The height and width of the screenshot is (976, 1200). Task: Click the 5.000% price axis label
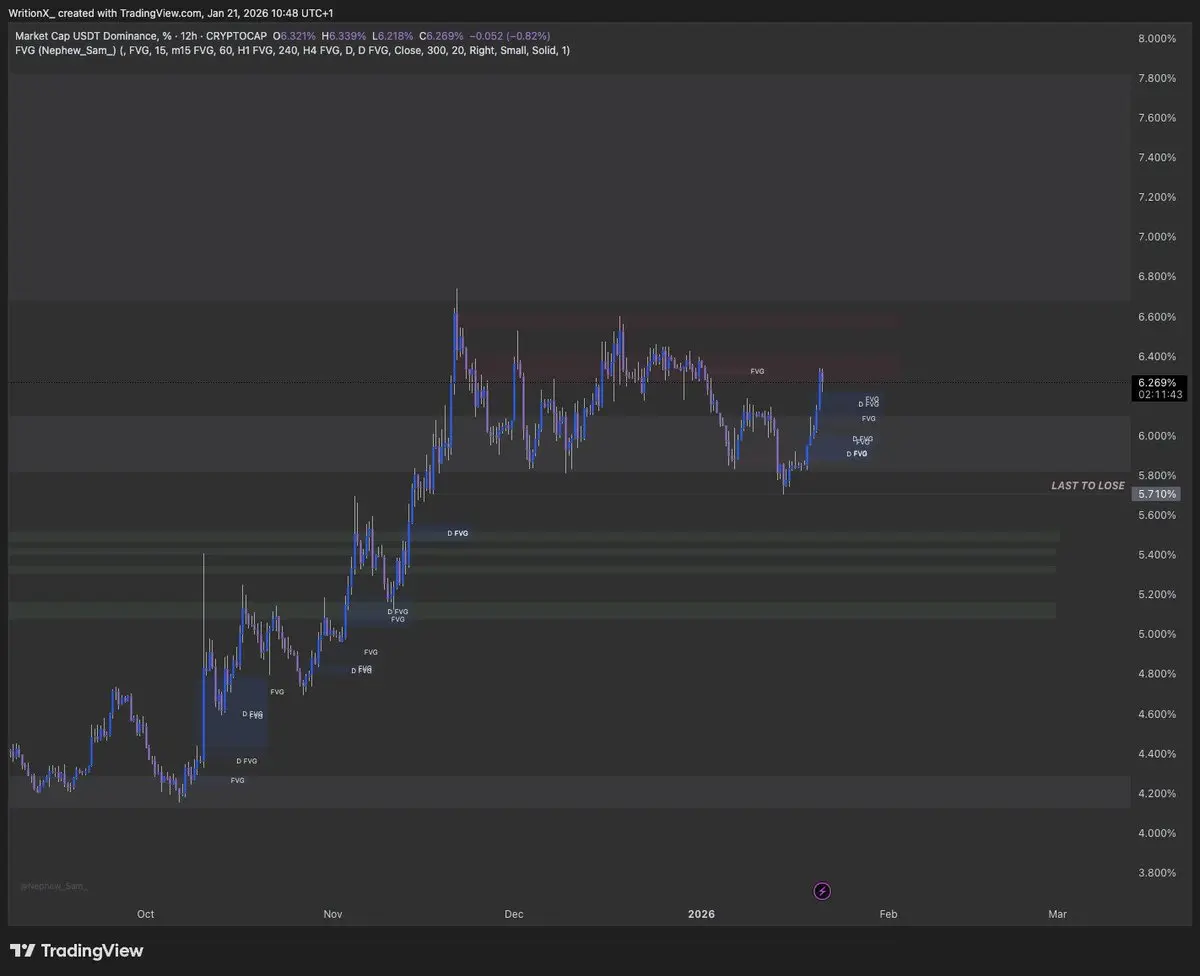(1157, 634)
